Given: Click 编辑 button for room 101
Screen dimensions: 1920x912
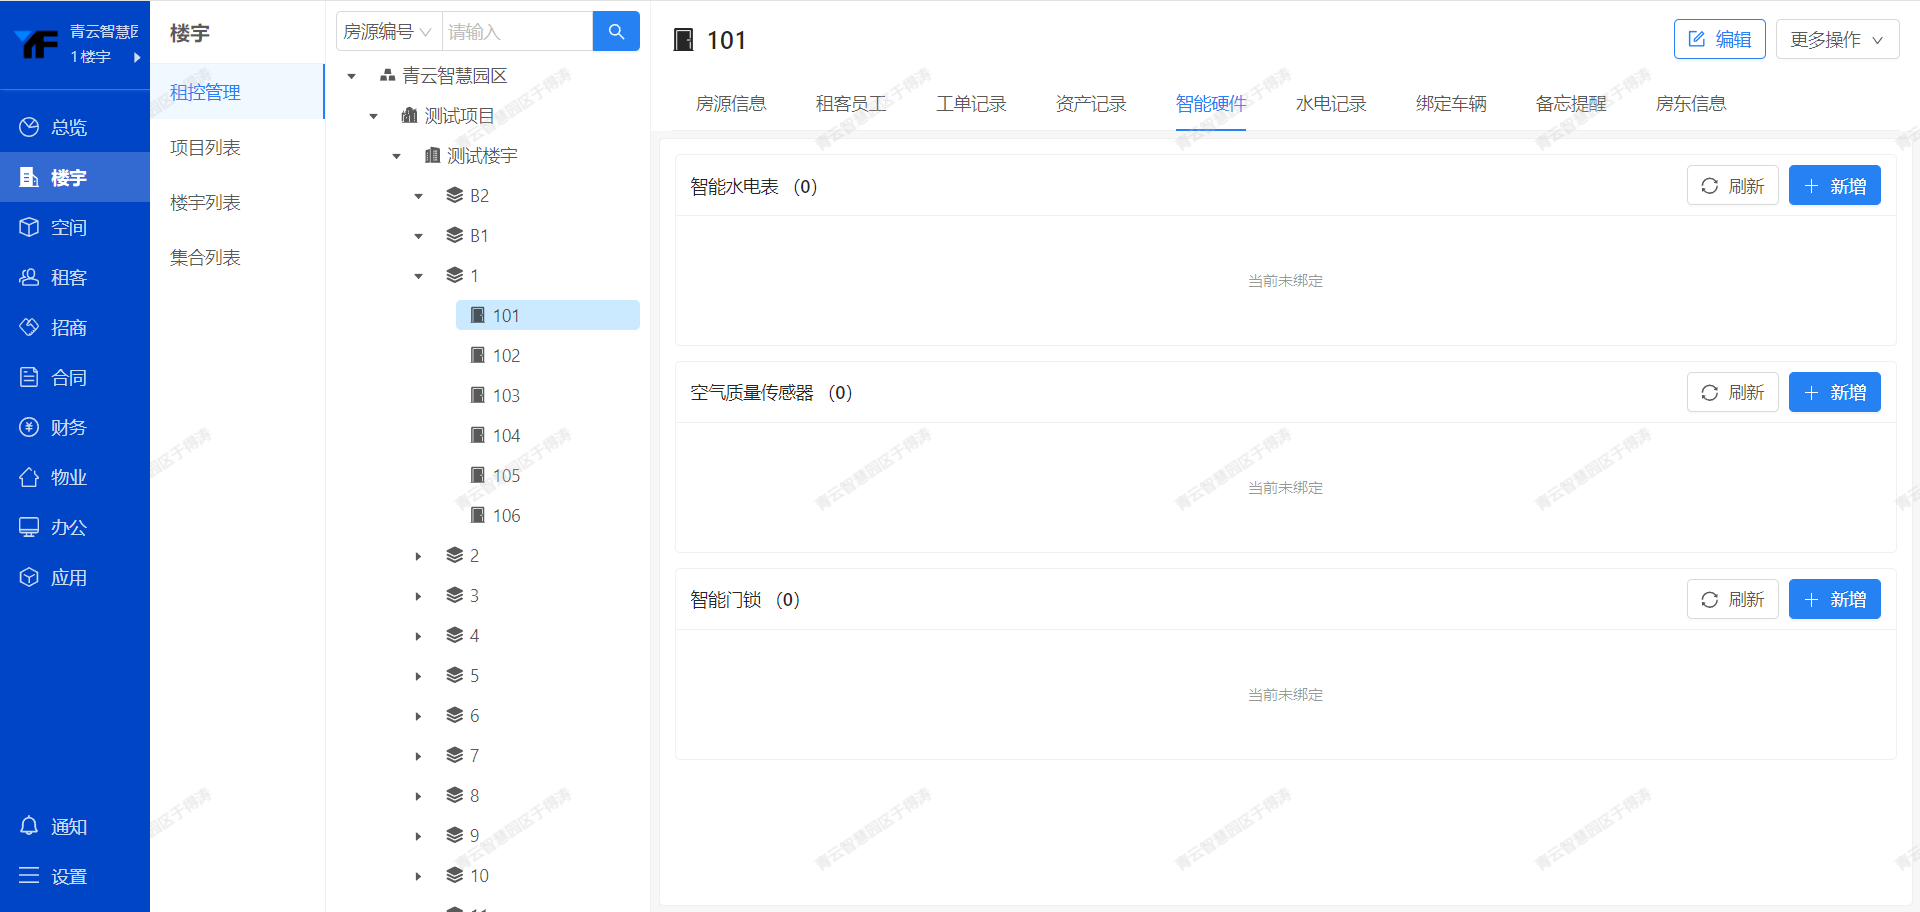Looking at the screenshot, I should 1719,40.
